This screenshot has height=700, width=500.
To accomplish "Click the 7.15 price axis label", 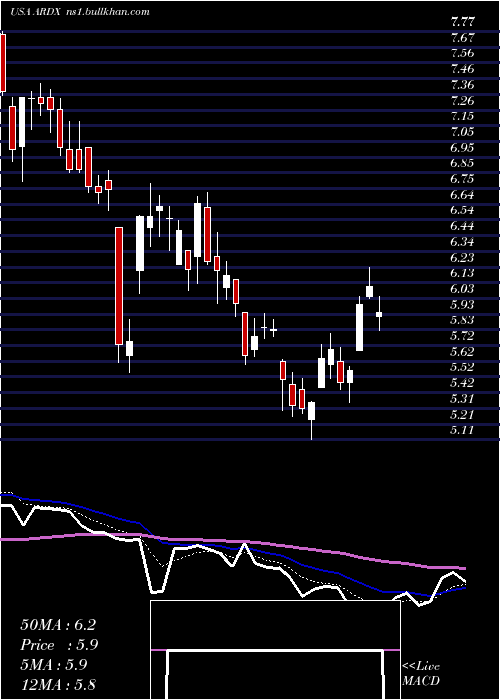I will [462, 116].
